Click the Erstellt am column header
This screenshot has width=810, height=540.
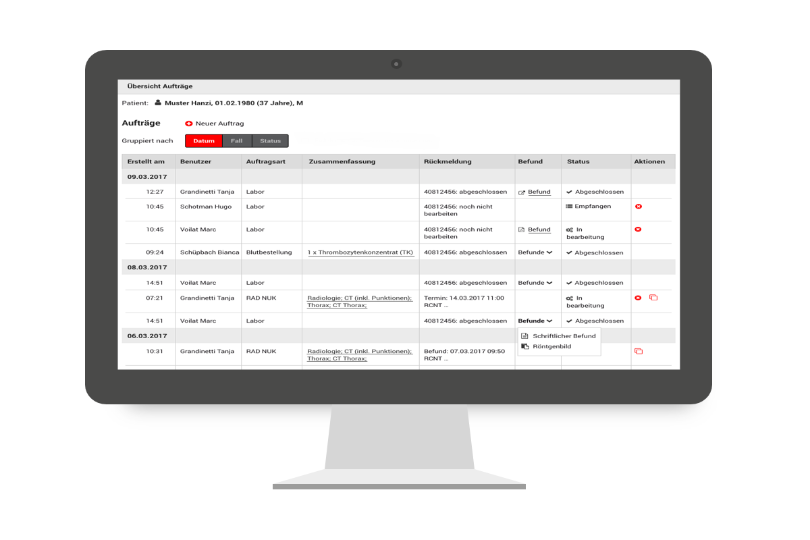click(145, 161)
